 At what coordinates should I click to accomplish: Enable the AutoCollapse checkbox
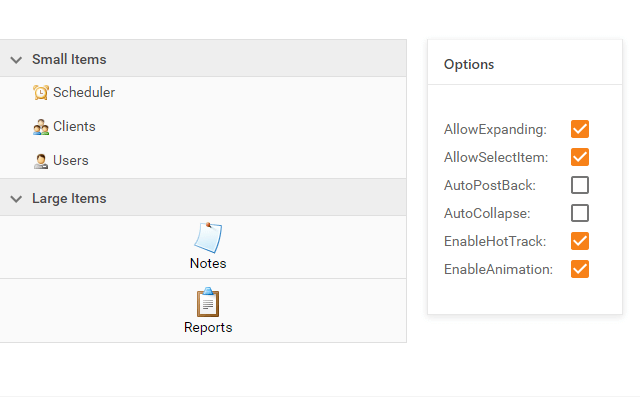click(x=580, y=213)
